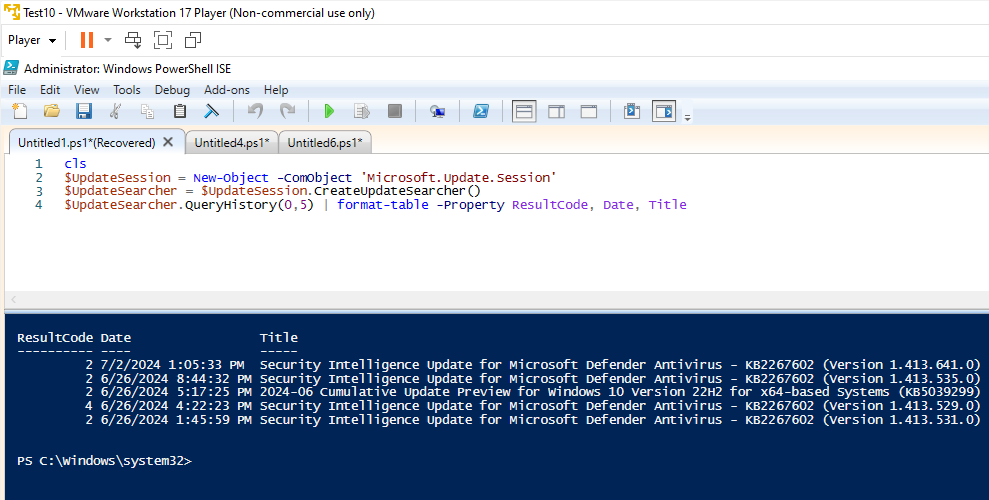989x500 pixels.
Task: Click the 6/26/2024 8:44:32 PM row
Action: point(498,379)
